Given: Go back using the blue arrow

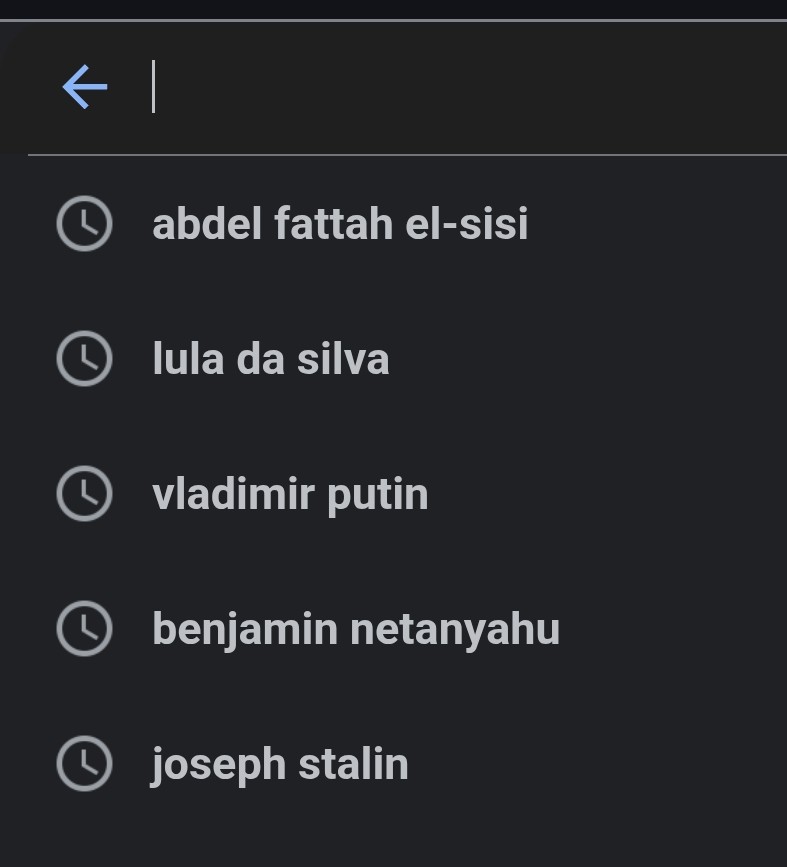Looking at the screenshot, I should 85,87.
